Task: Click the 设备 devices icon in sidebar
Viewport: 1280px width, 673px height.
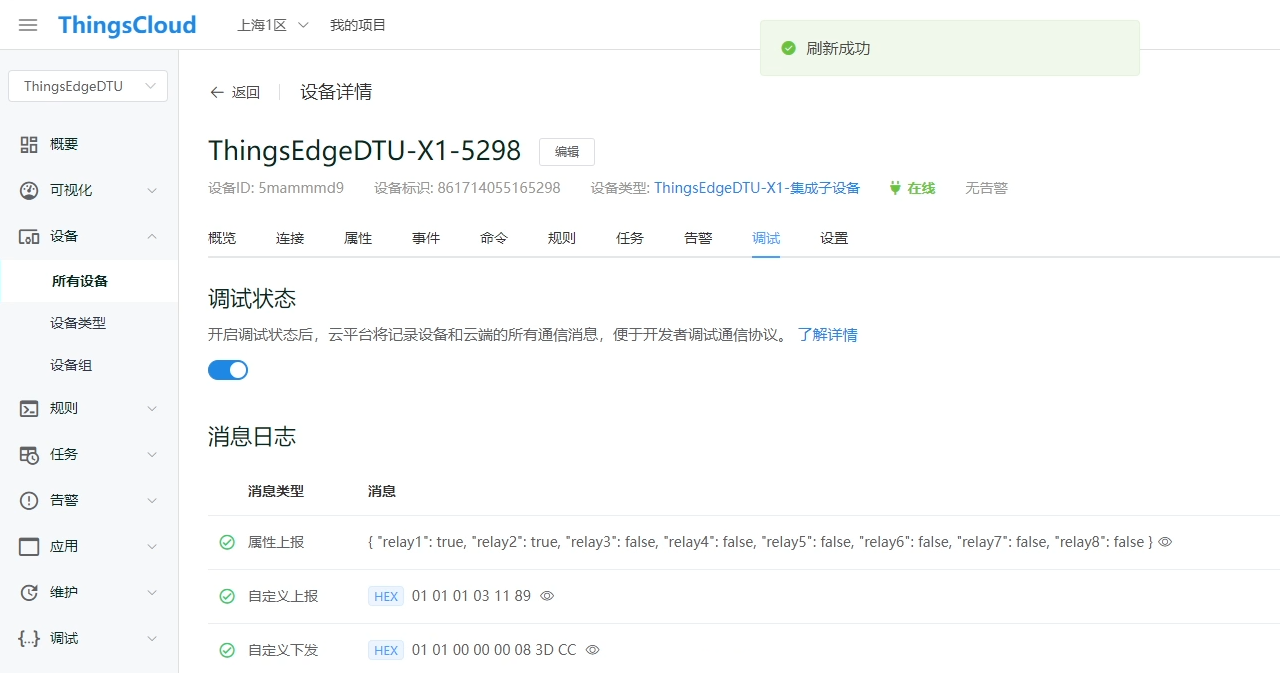Action: point(29,236)
